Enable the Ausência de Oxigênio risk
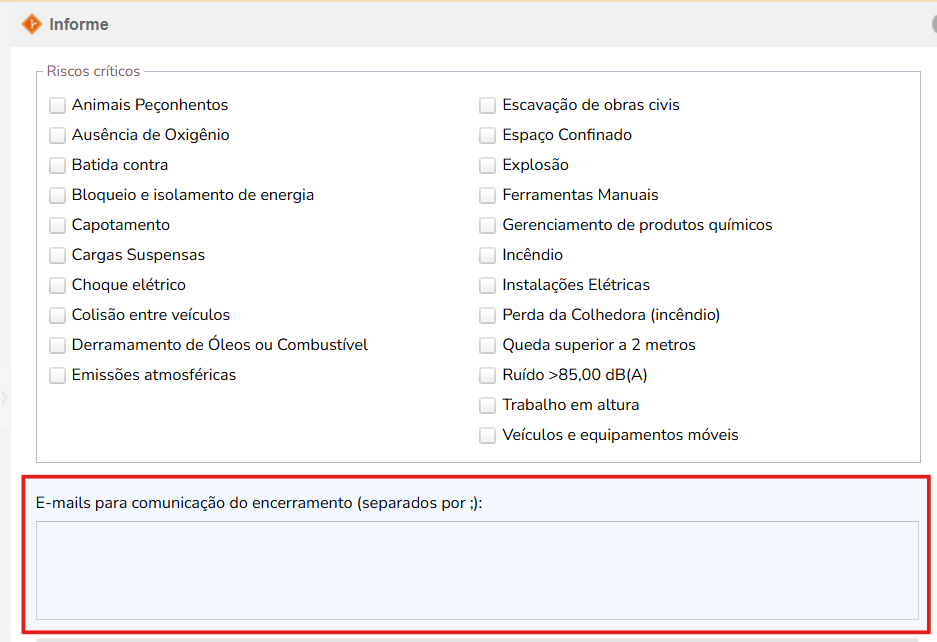This screenshot has height=642, width=937. click(x=58, y=135)
